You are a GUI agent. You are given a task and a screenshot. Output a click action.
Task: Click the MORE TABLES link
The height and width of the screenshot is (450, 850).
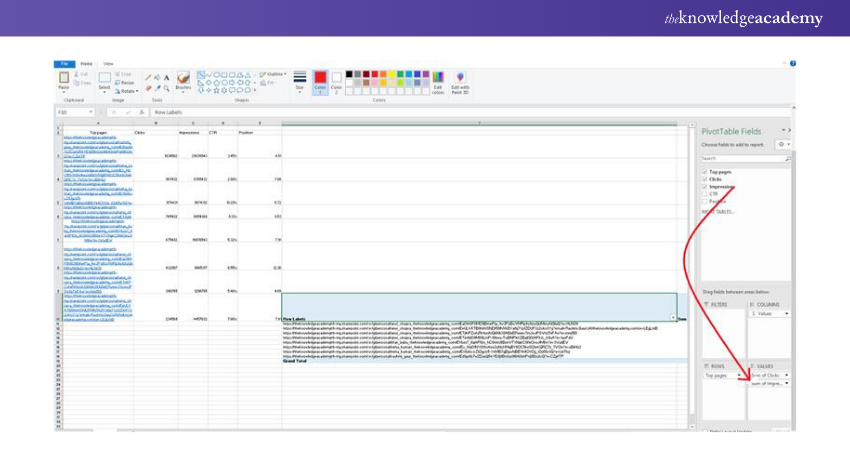pyautogui.click(x=718, y=211)
